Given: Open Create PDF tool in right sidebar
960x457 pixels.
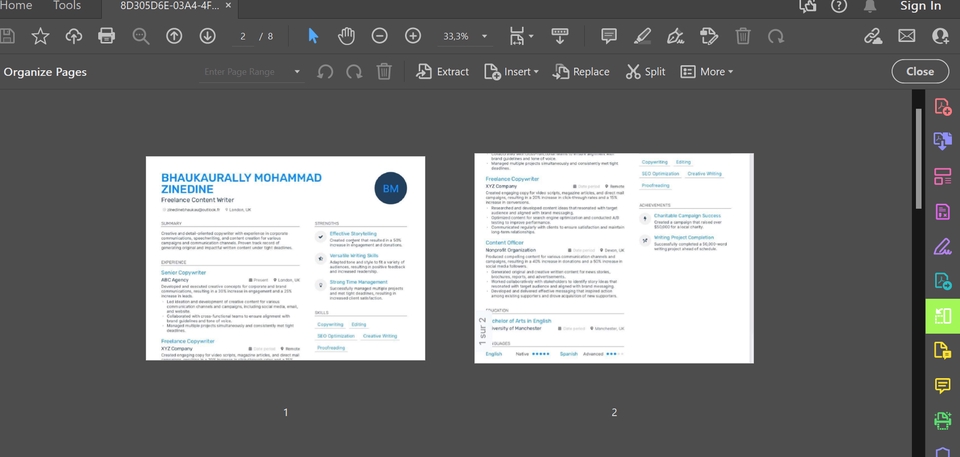Looking at the screenshot, I should [942, 107].
